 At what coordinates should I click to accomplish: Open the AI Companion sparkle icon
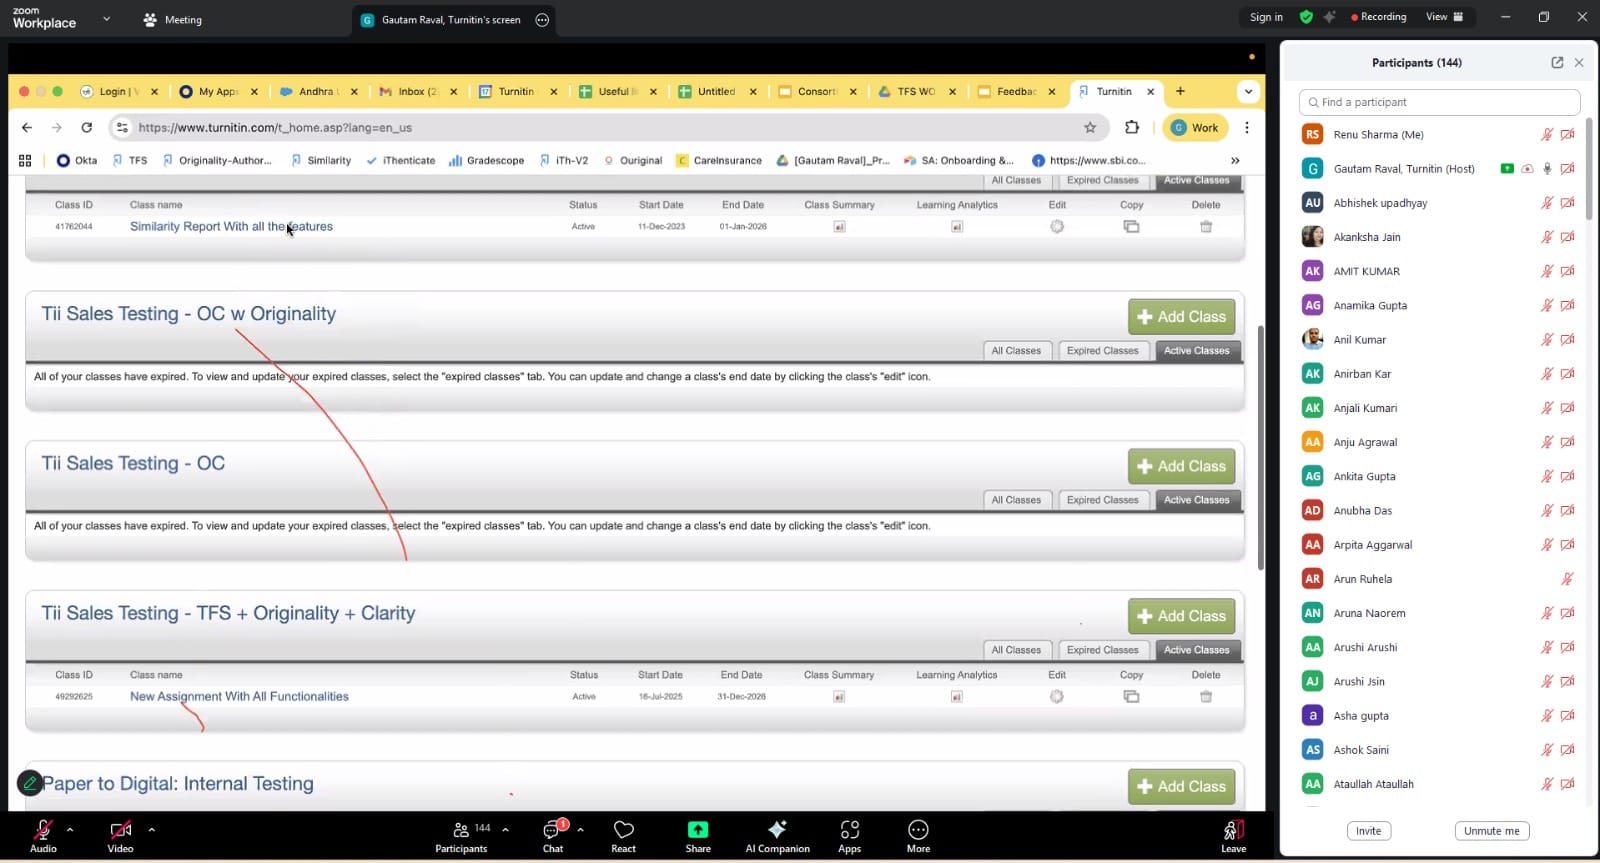click(x=777, y=830)
